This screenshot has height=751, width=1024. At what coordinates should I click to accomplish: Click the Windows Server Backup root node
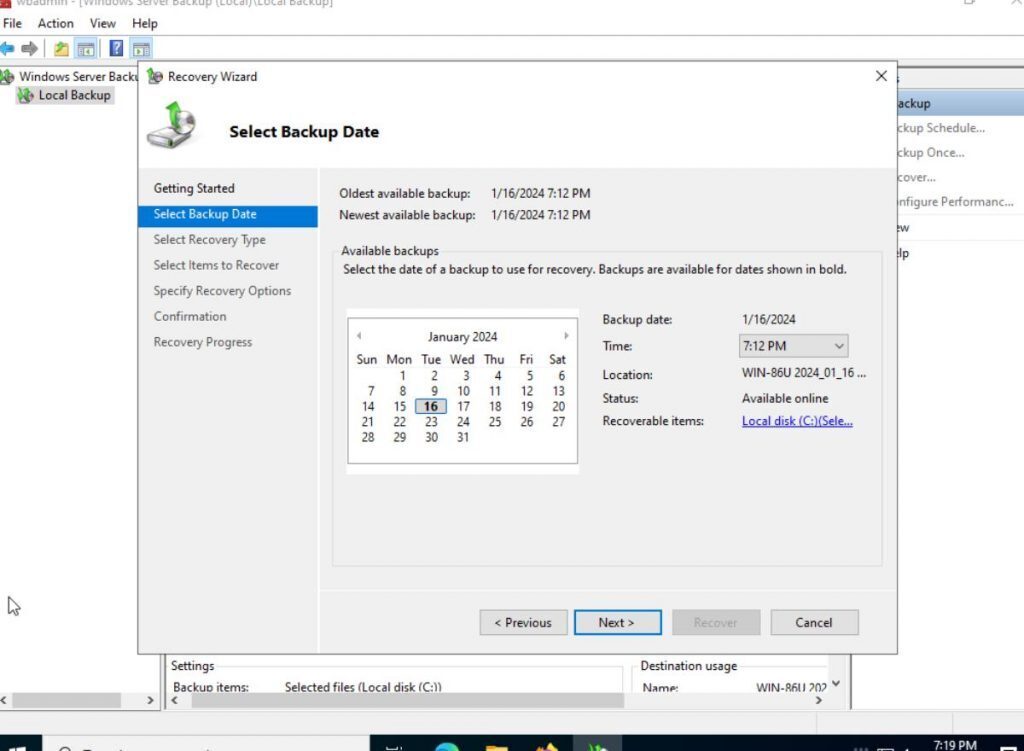pos(70,76)
